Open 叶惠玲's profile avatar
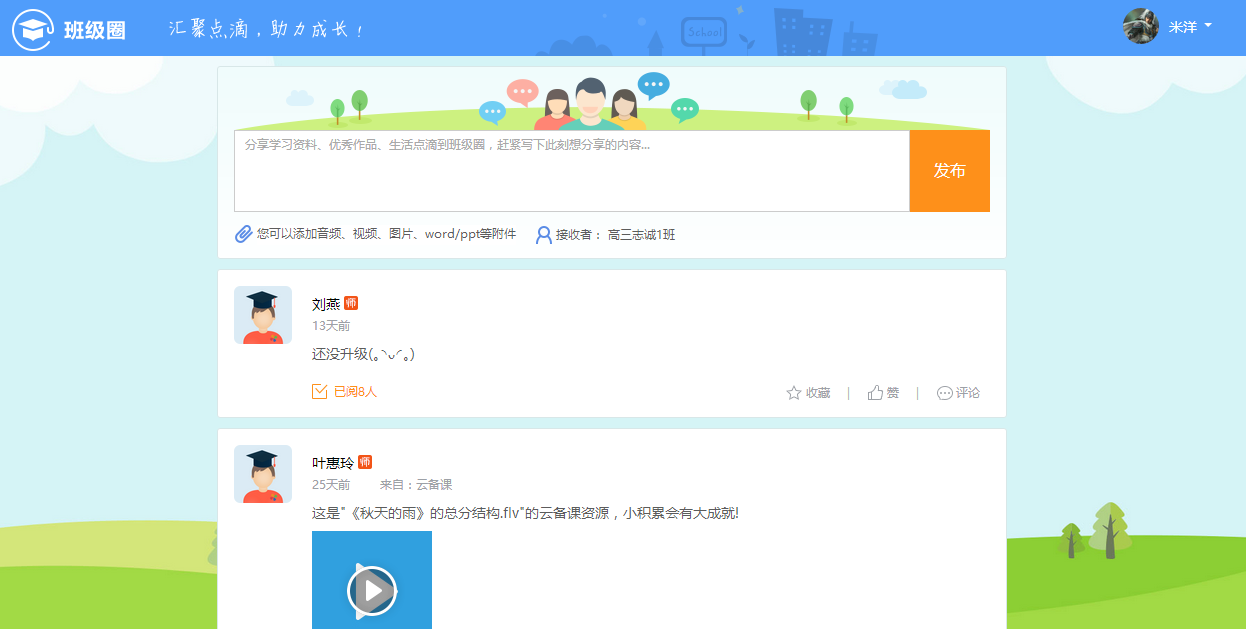1246x629 pixels. [x=263, y=474]
